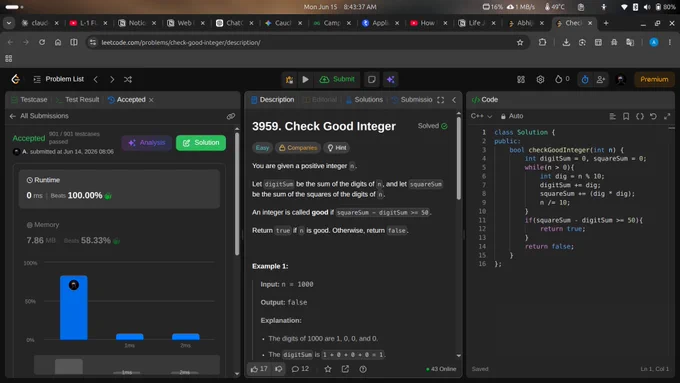Like the problem with thumbs up

(259, 369)
